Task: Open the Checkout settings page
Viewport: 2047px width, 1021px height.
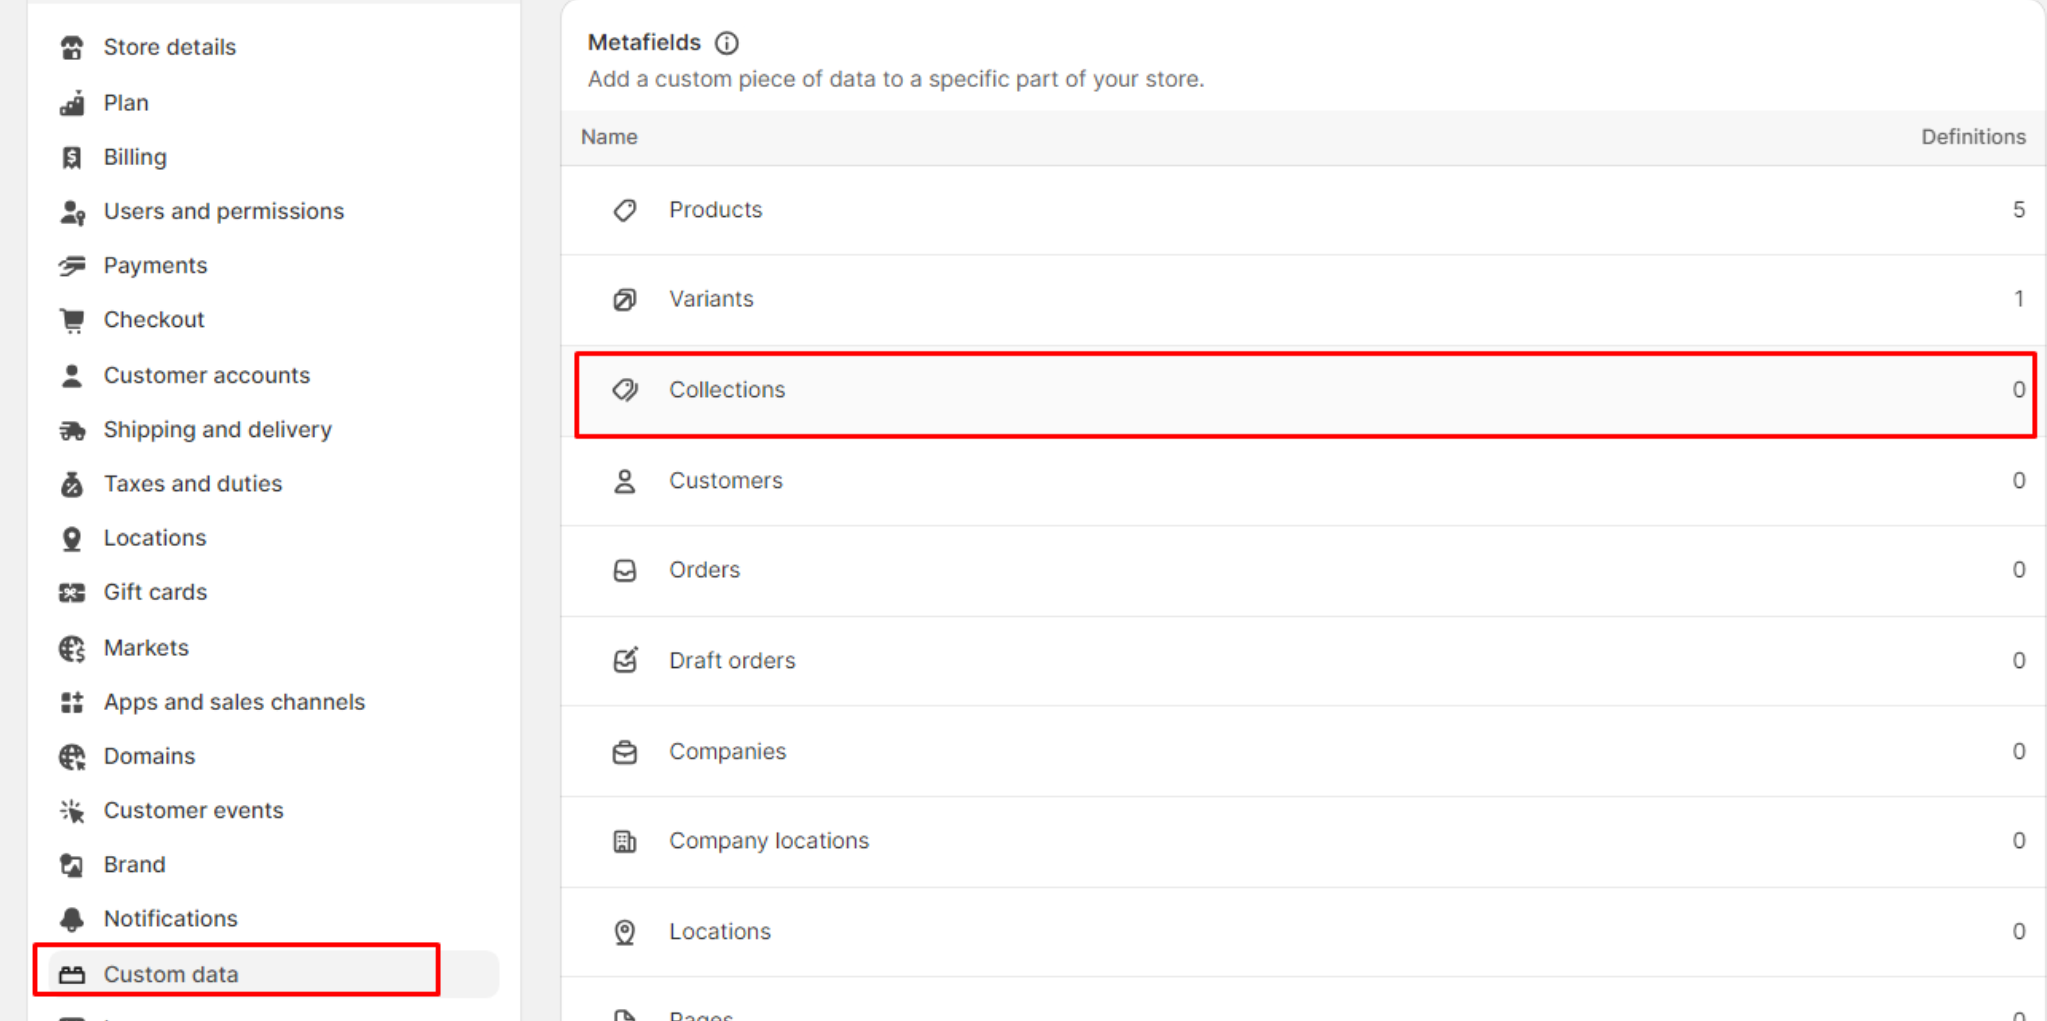Action: click(154, 320)
